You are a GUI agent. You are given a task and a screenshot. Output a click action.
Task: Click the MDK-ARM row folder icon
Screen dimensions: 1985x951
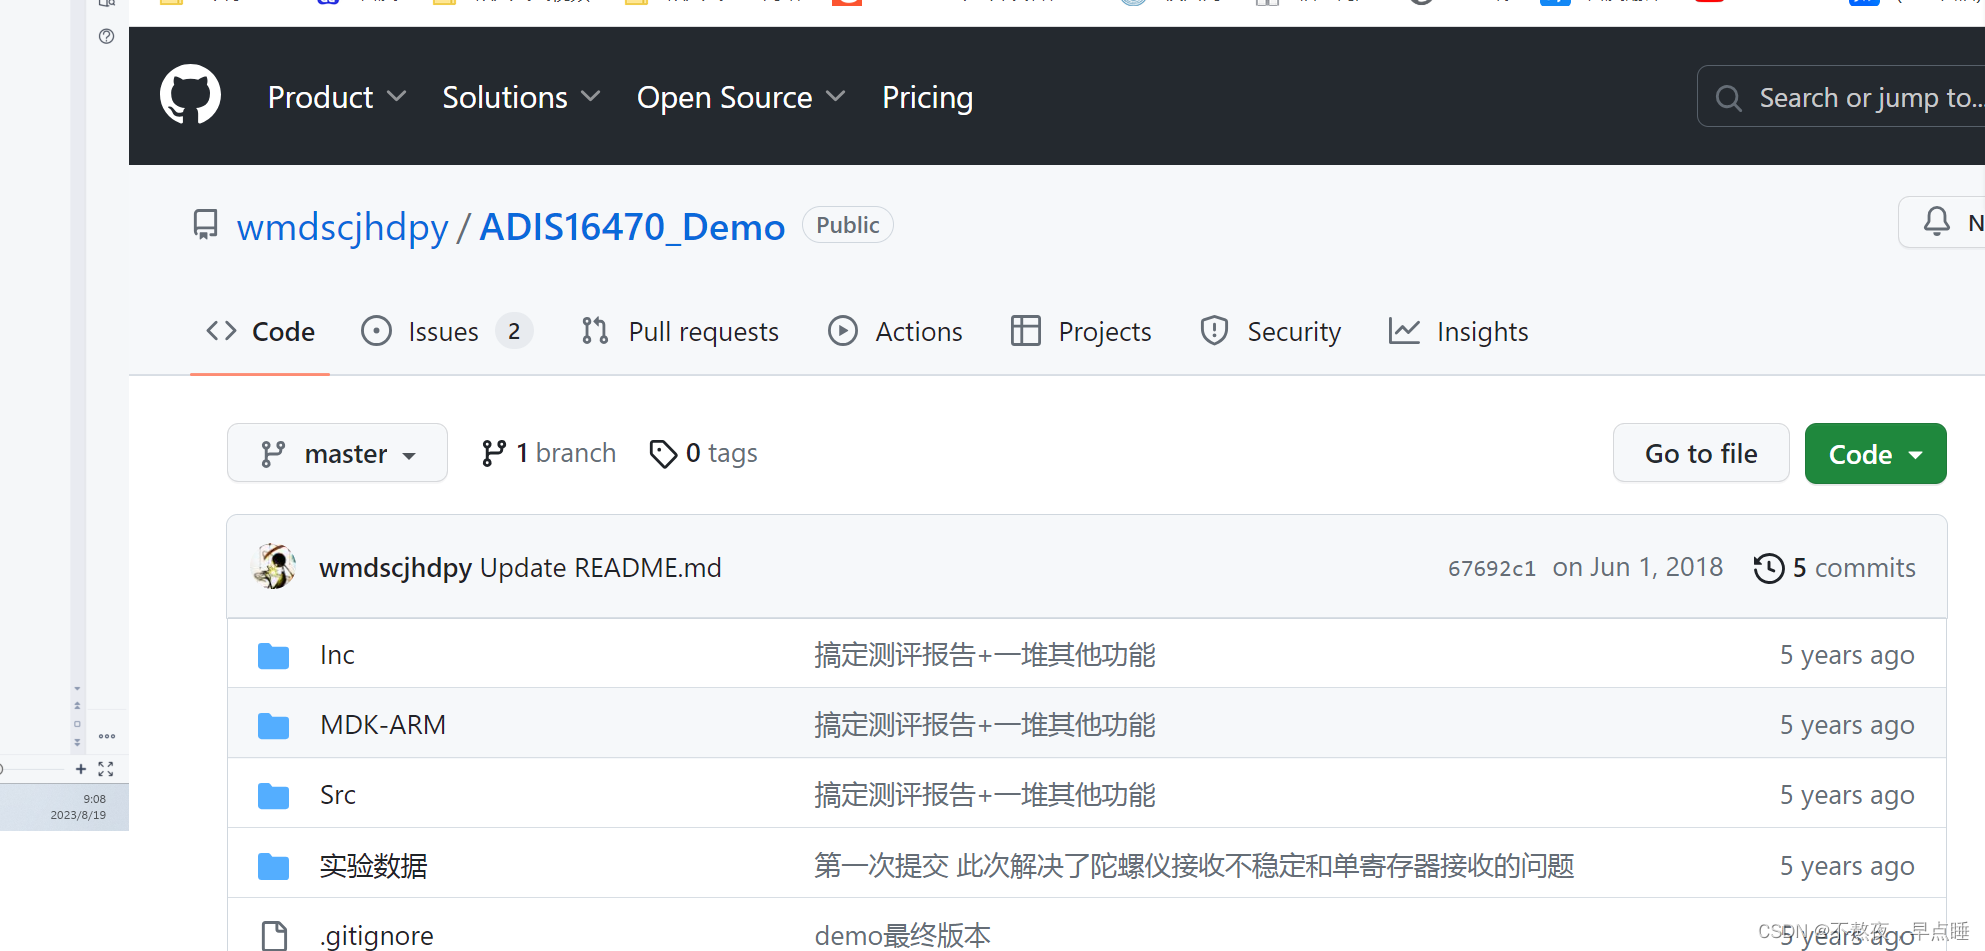pos(273,726)
